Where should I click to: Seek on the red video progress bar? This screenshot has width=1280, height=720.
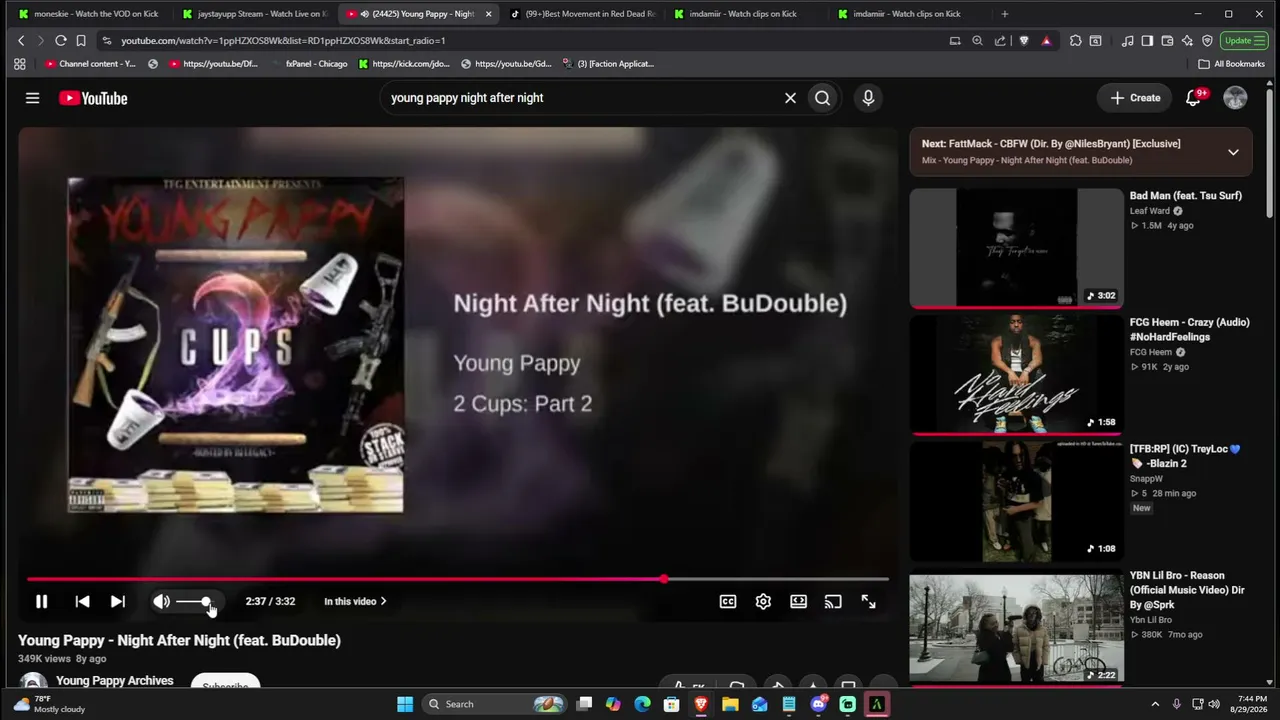(x=458, y=579)
